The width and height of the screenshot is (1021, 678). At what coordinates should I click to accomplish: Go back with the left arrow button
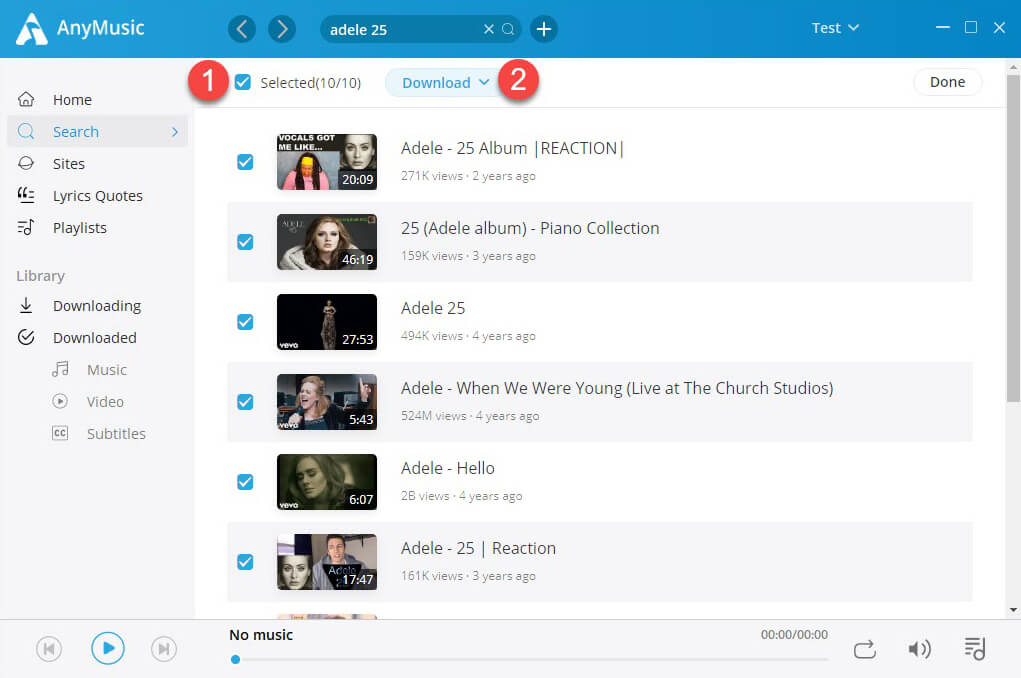click(x=242, y=29)
